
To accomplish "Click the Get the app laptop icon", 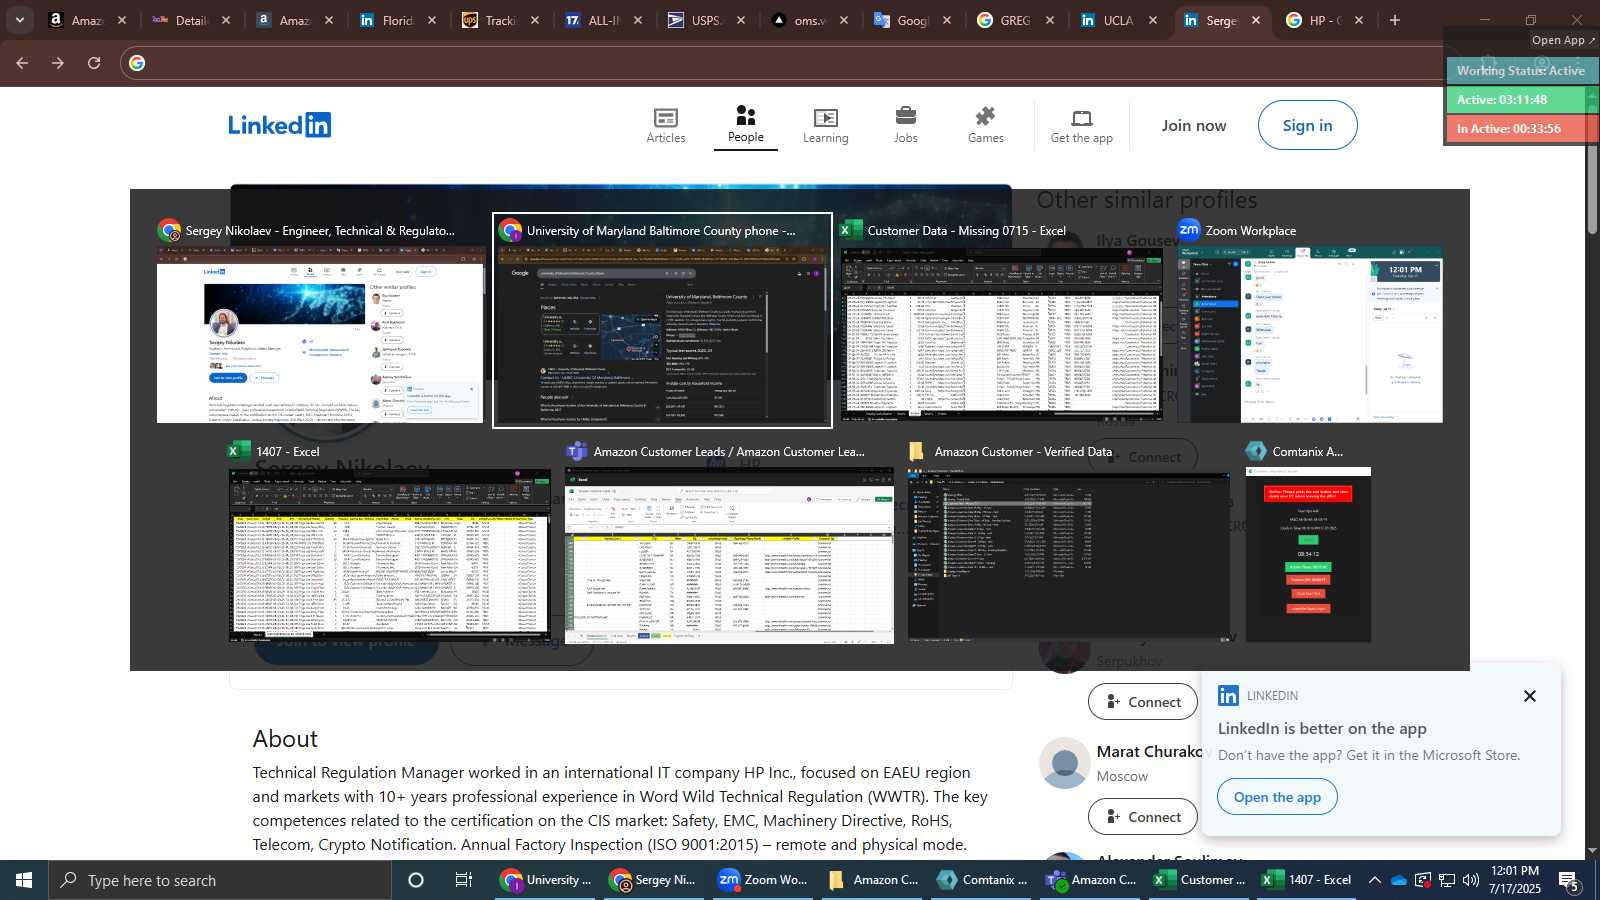I will click(1082, 126).
